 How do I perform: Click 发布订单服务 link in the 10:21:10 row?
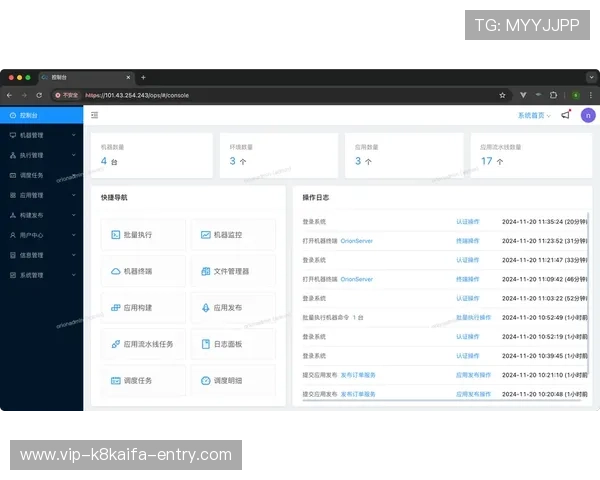pyautogui.click(x=358, y=375)
